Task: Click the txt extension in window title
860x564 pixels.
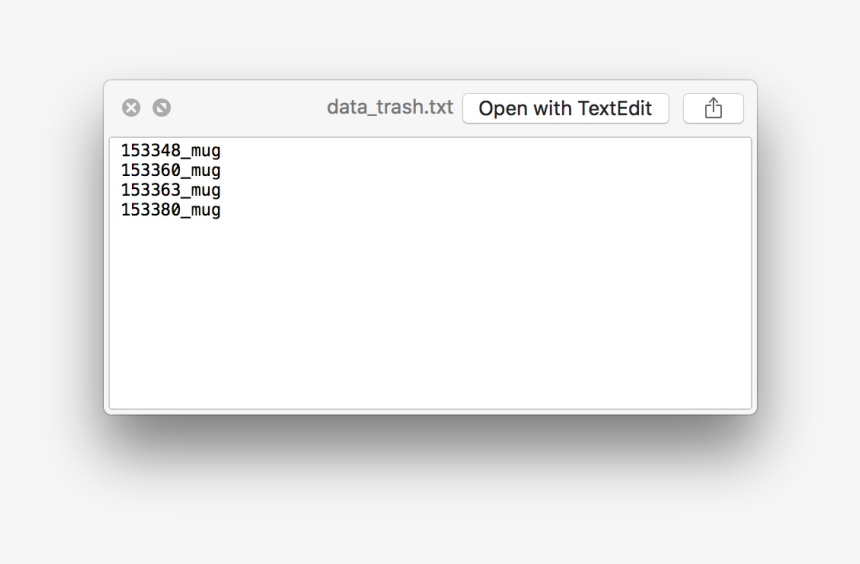Action: click(438, 107)
